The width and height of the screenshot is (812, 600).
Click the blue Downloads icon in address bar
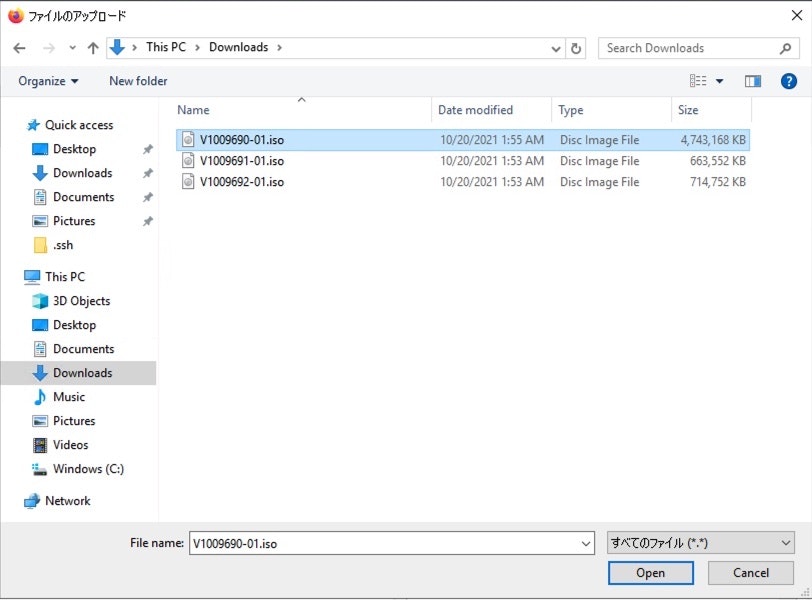(117, 47)
